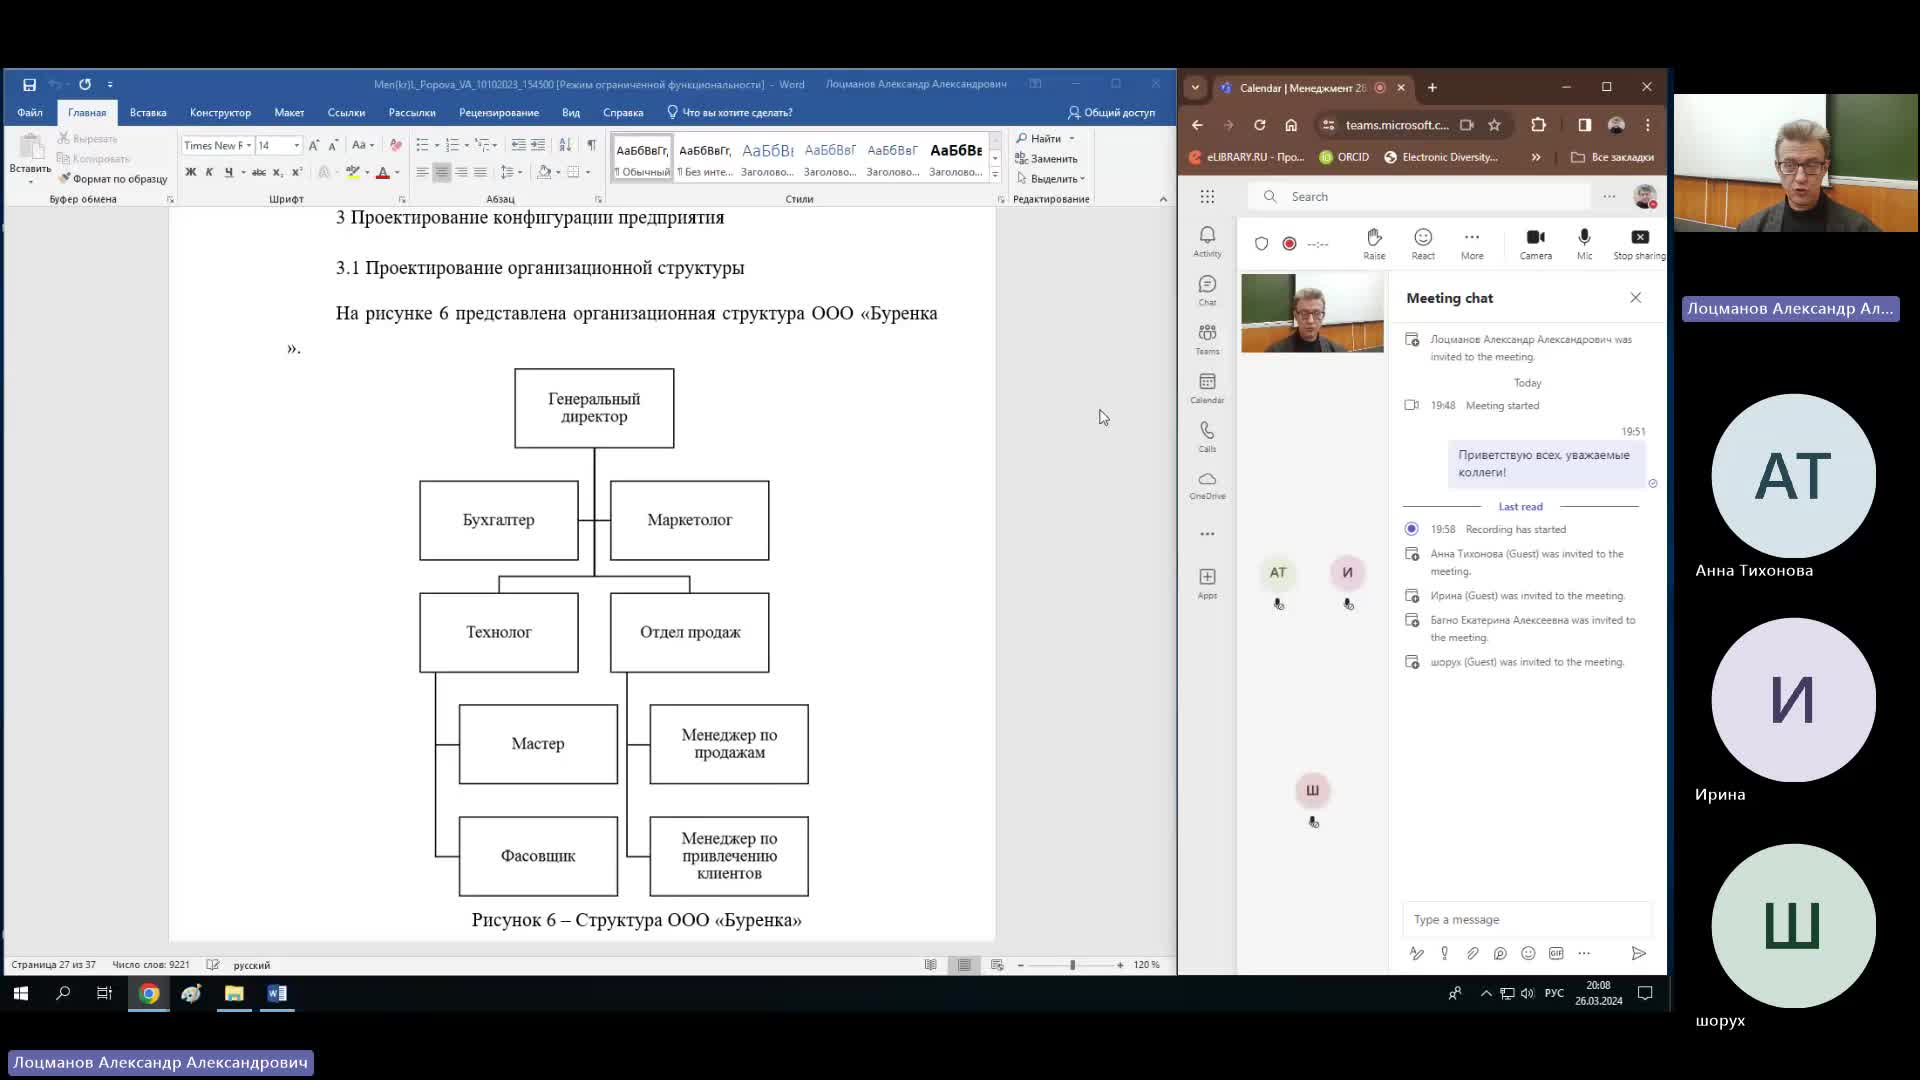
Task: Open the Файл menu tab
Action: (x=30, y=112)
